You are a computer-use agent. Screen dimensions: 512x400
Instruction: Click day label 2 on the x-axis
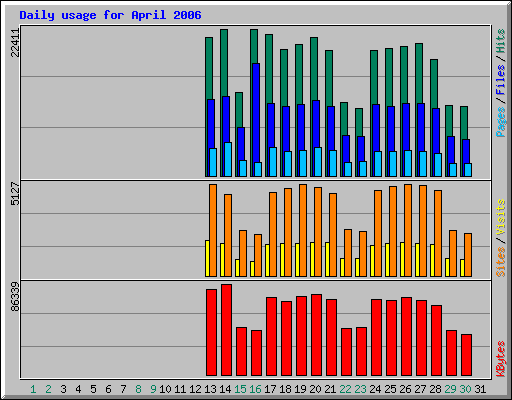(48, 389)
